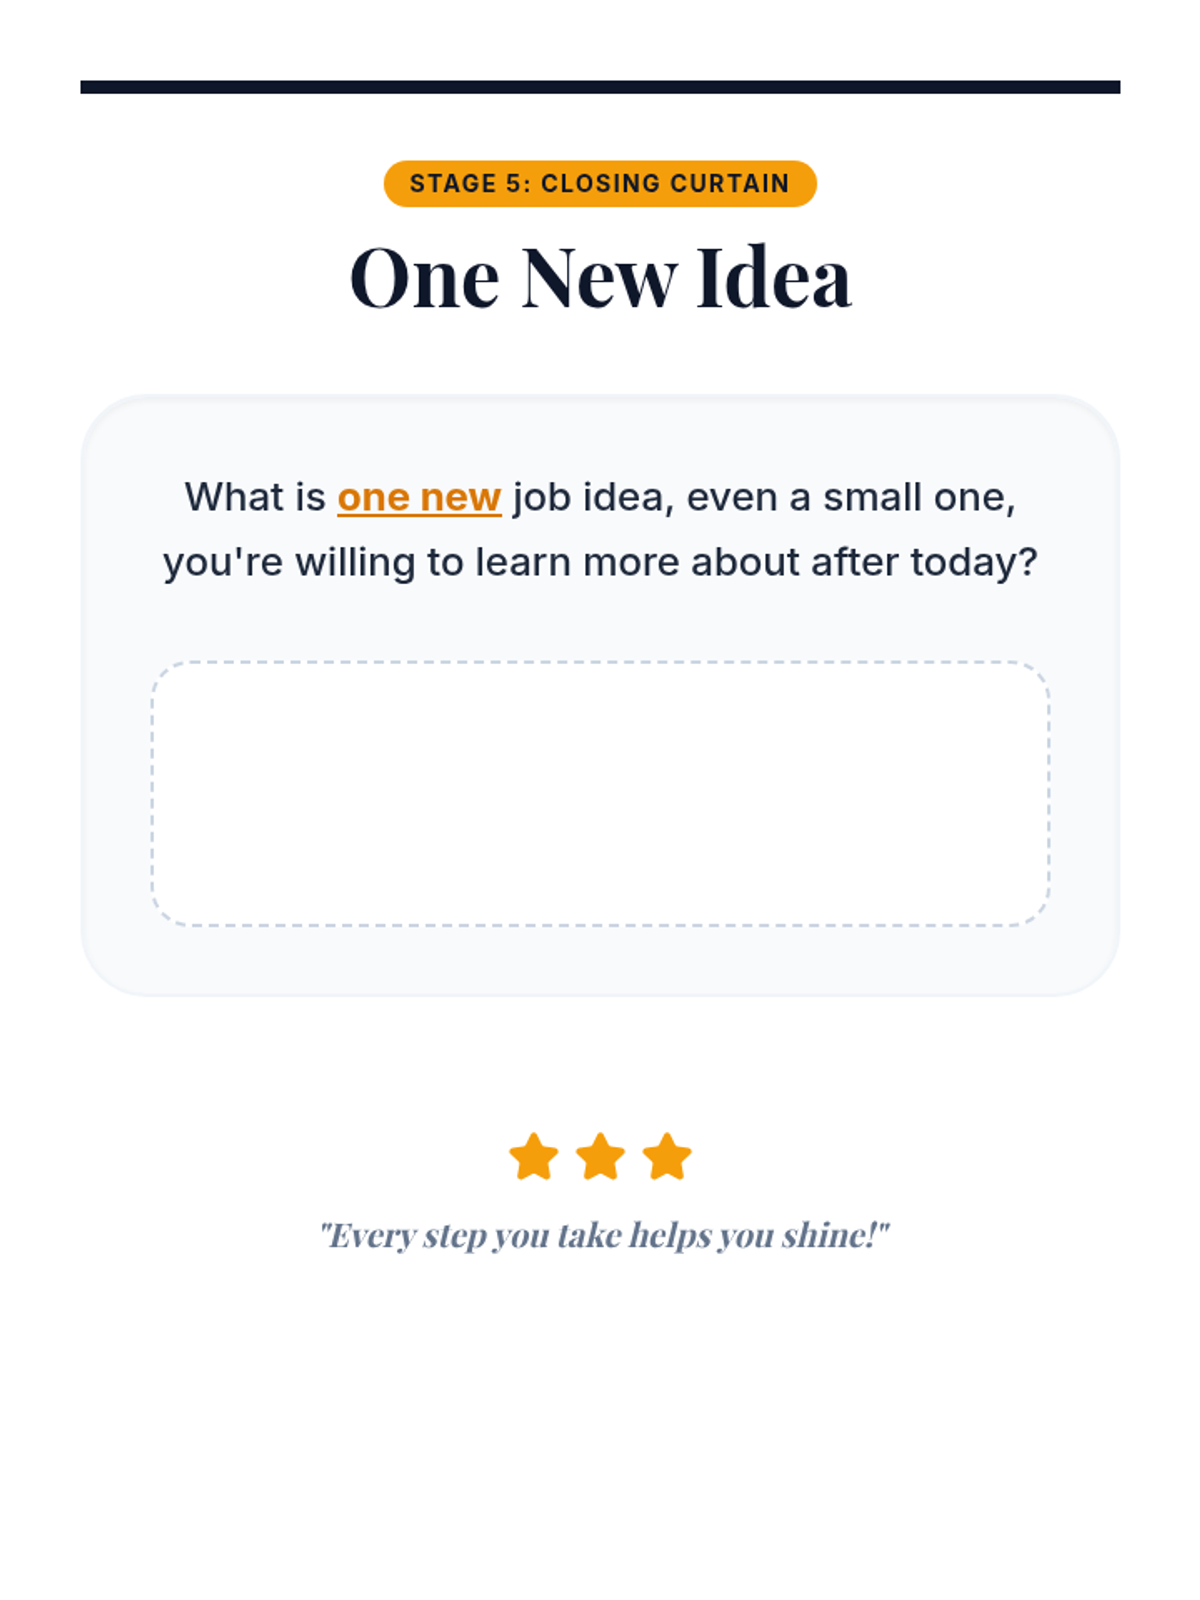This screenshot has height=1600, width=1200.
Task: Click the "One New Idea" heading
Action: (600, 277)
